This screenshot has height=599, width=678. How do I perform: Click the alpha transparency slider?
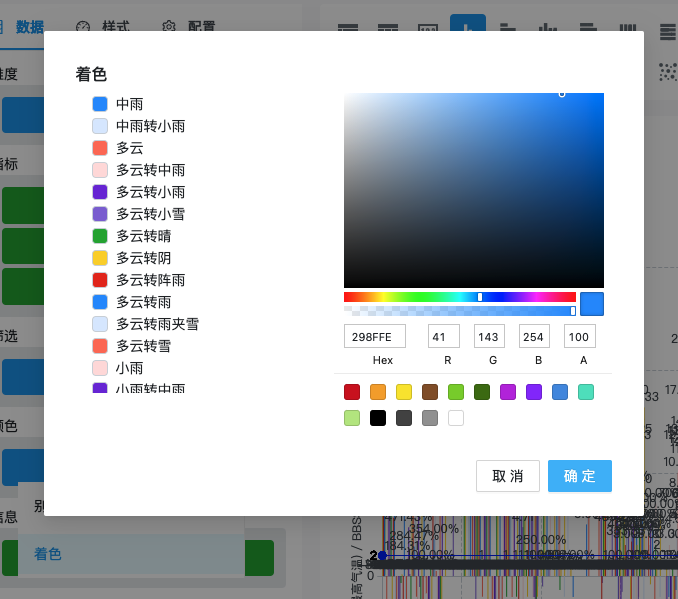460,311
